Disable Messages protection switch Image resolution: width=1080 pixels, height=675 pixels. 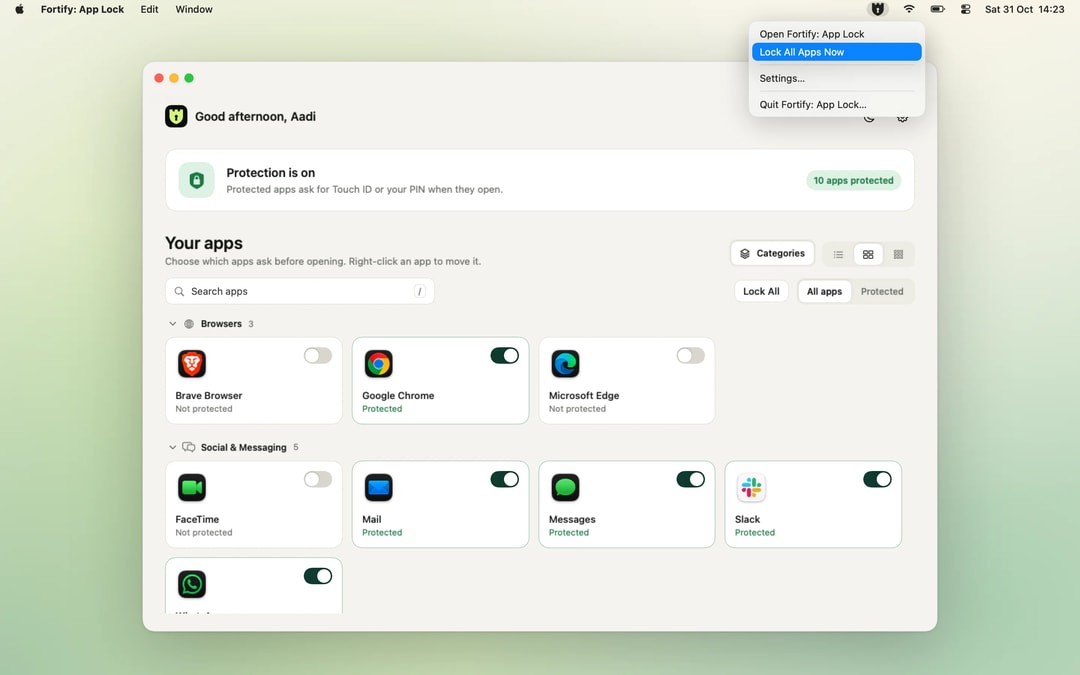point(690,479)
